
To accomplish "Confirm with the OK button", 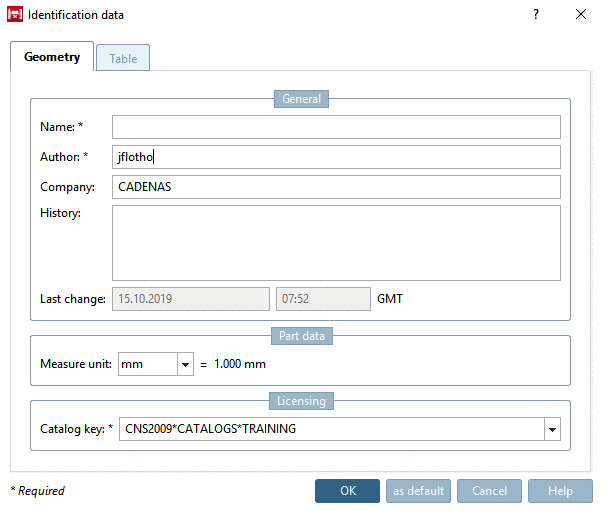I will point(347,491).
